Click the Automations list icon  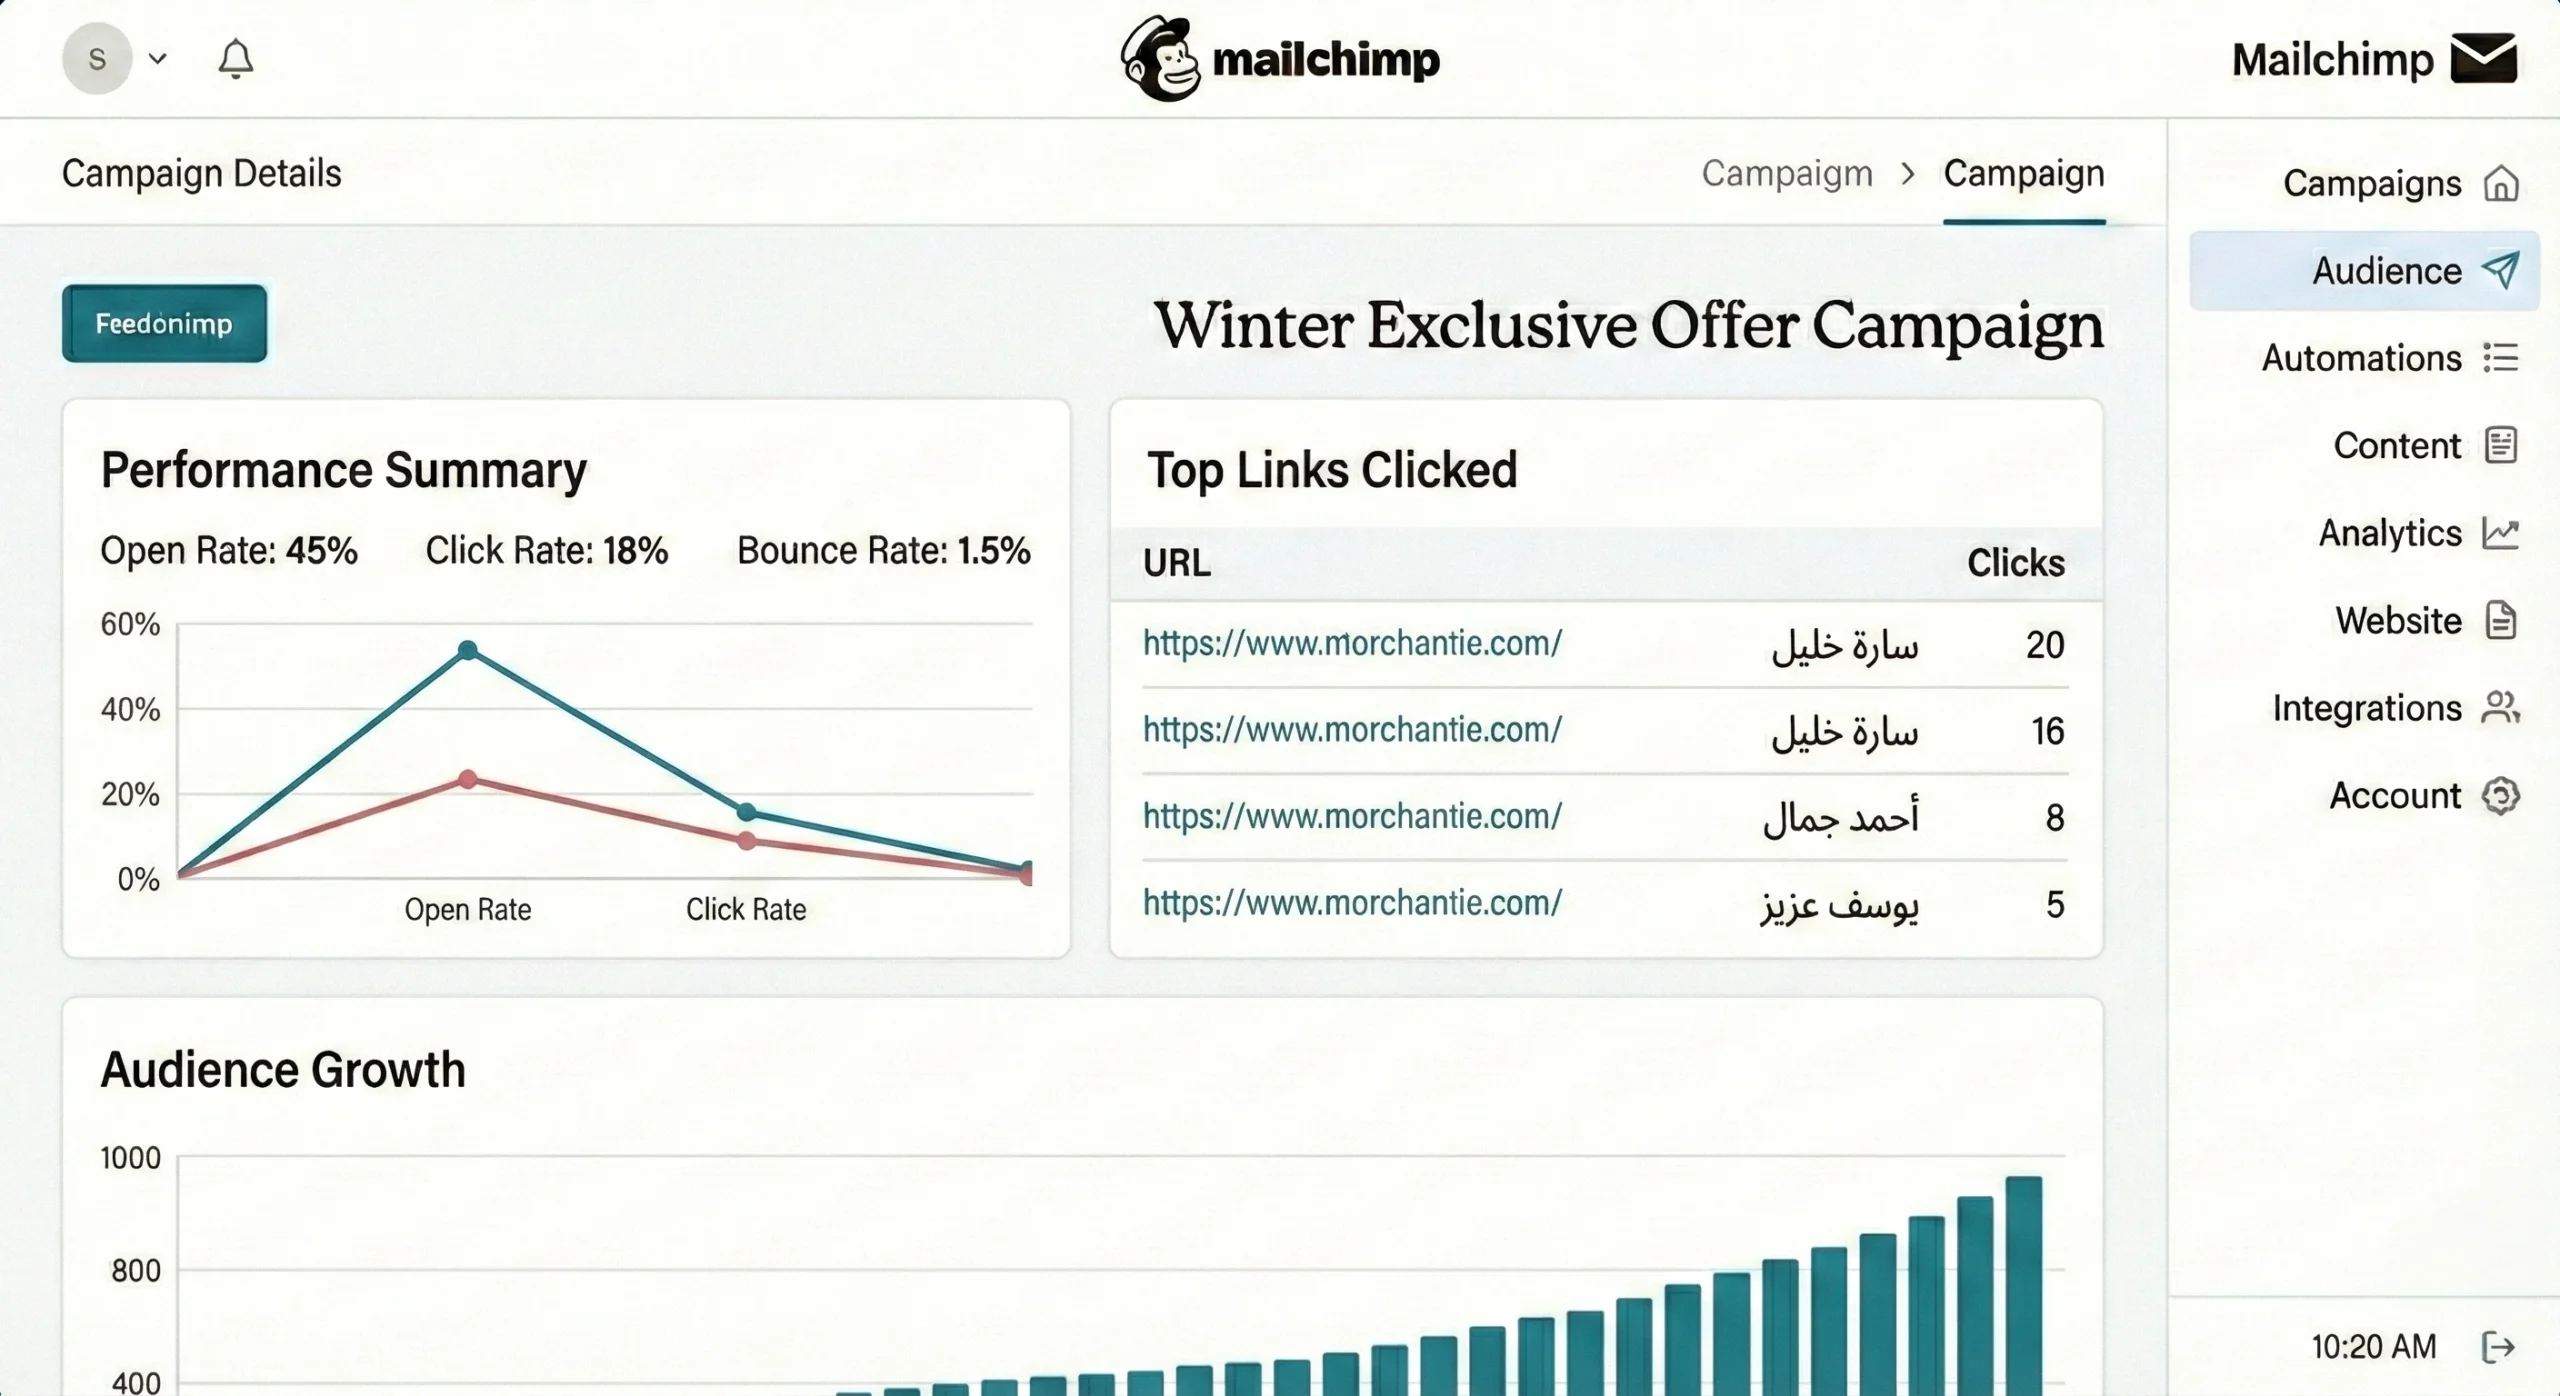pyautogui.click(x=2500, y=358)
